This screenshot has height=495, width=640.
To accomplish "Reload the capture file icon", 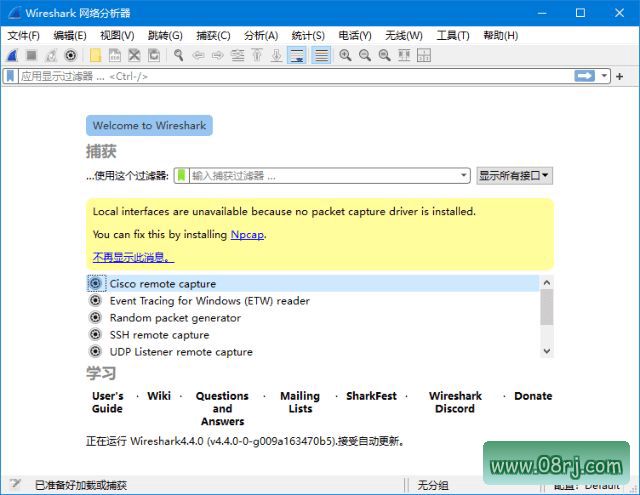I will (x=154, y=55).
